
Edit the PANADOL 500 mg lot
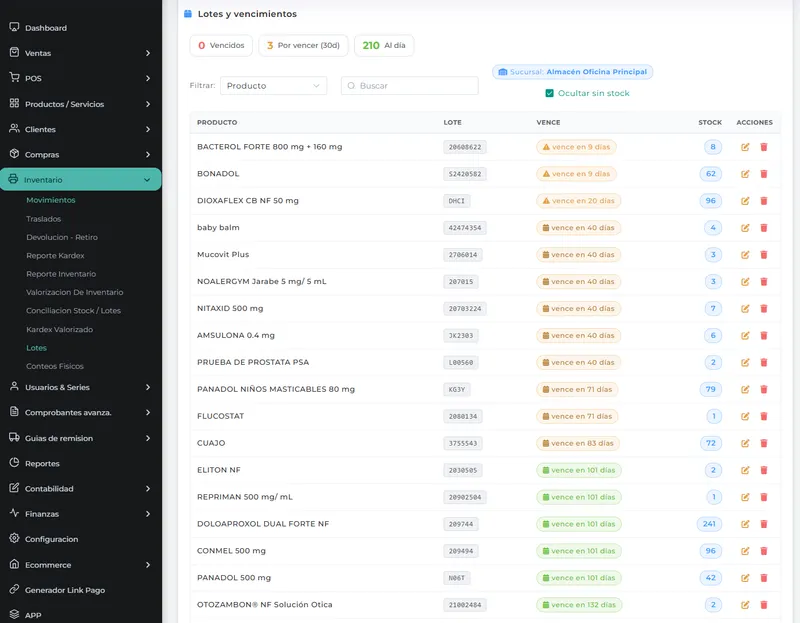(745, 578)
